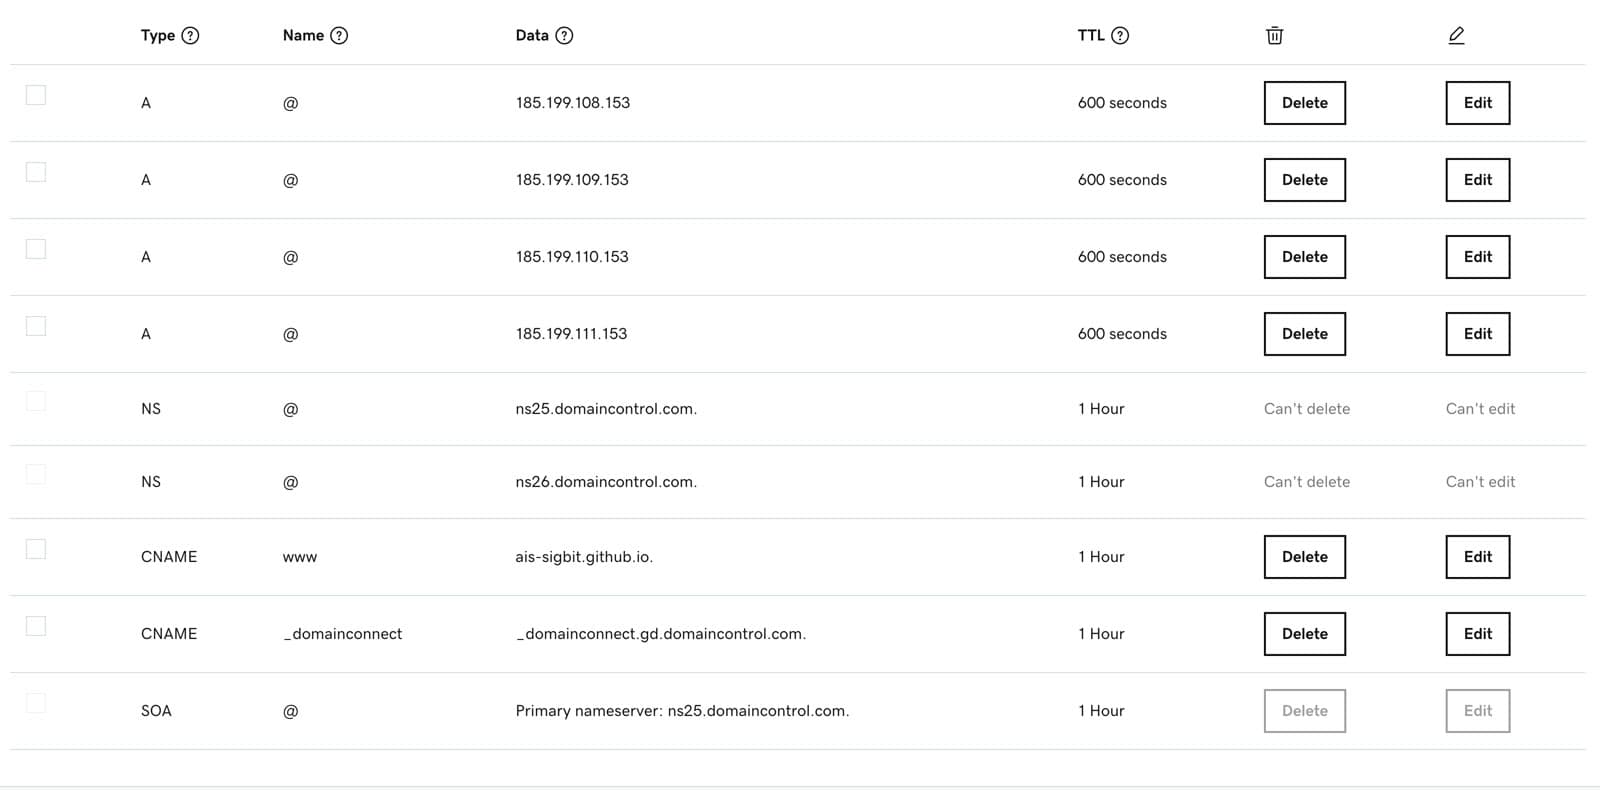
Task: Delete the 185.199.109.153 A record
Action: coord(1305,180)
